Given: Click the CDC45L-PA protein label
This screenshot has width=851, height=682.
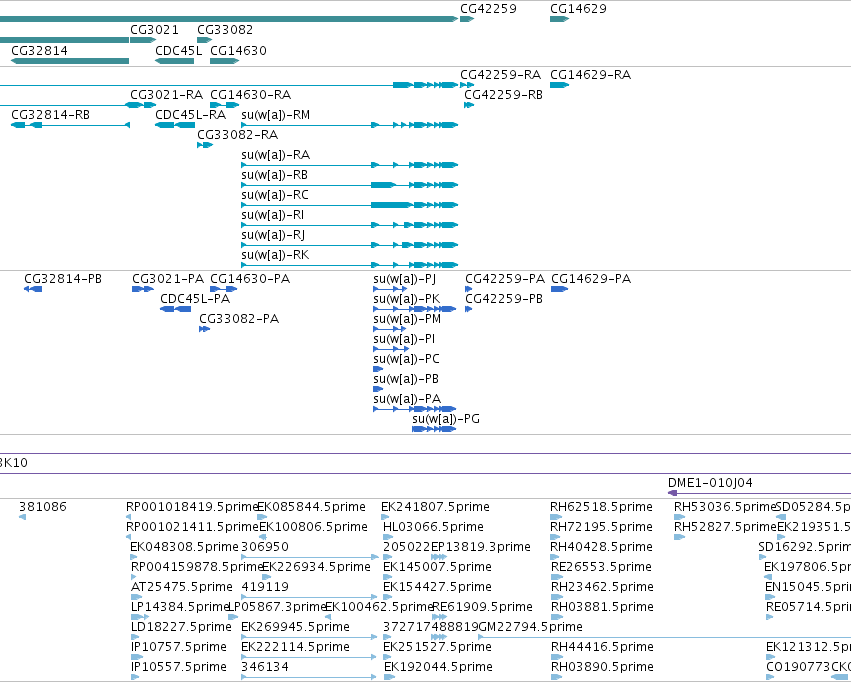Looking at the screenshot, I should click(x=195, y=299).
